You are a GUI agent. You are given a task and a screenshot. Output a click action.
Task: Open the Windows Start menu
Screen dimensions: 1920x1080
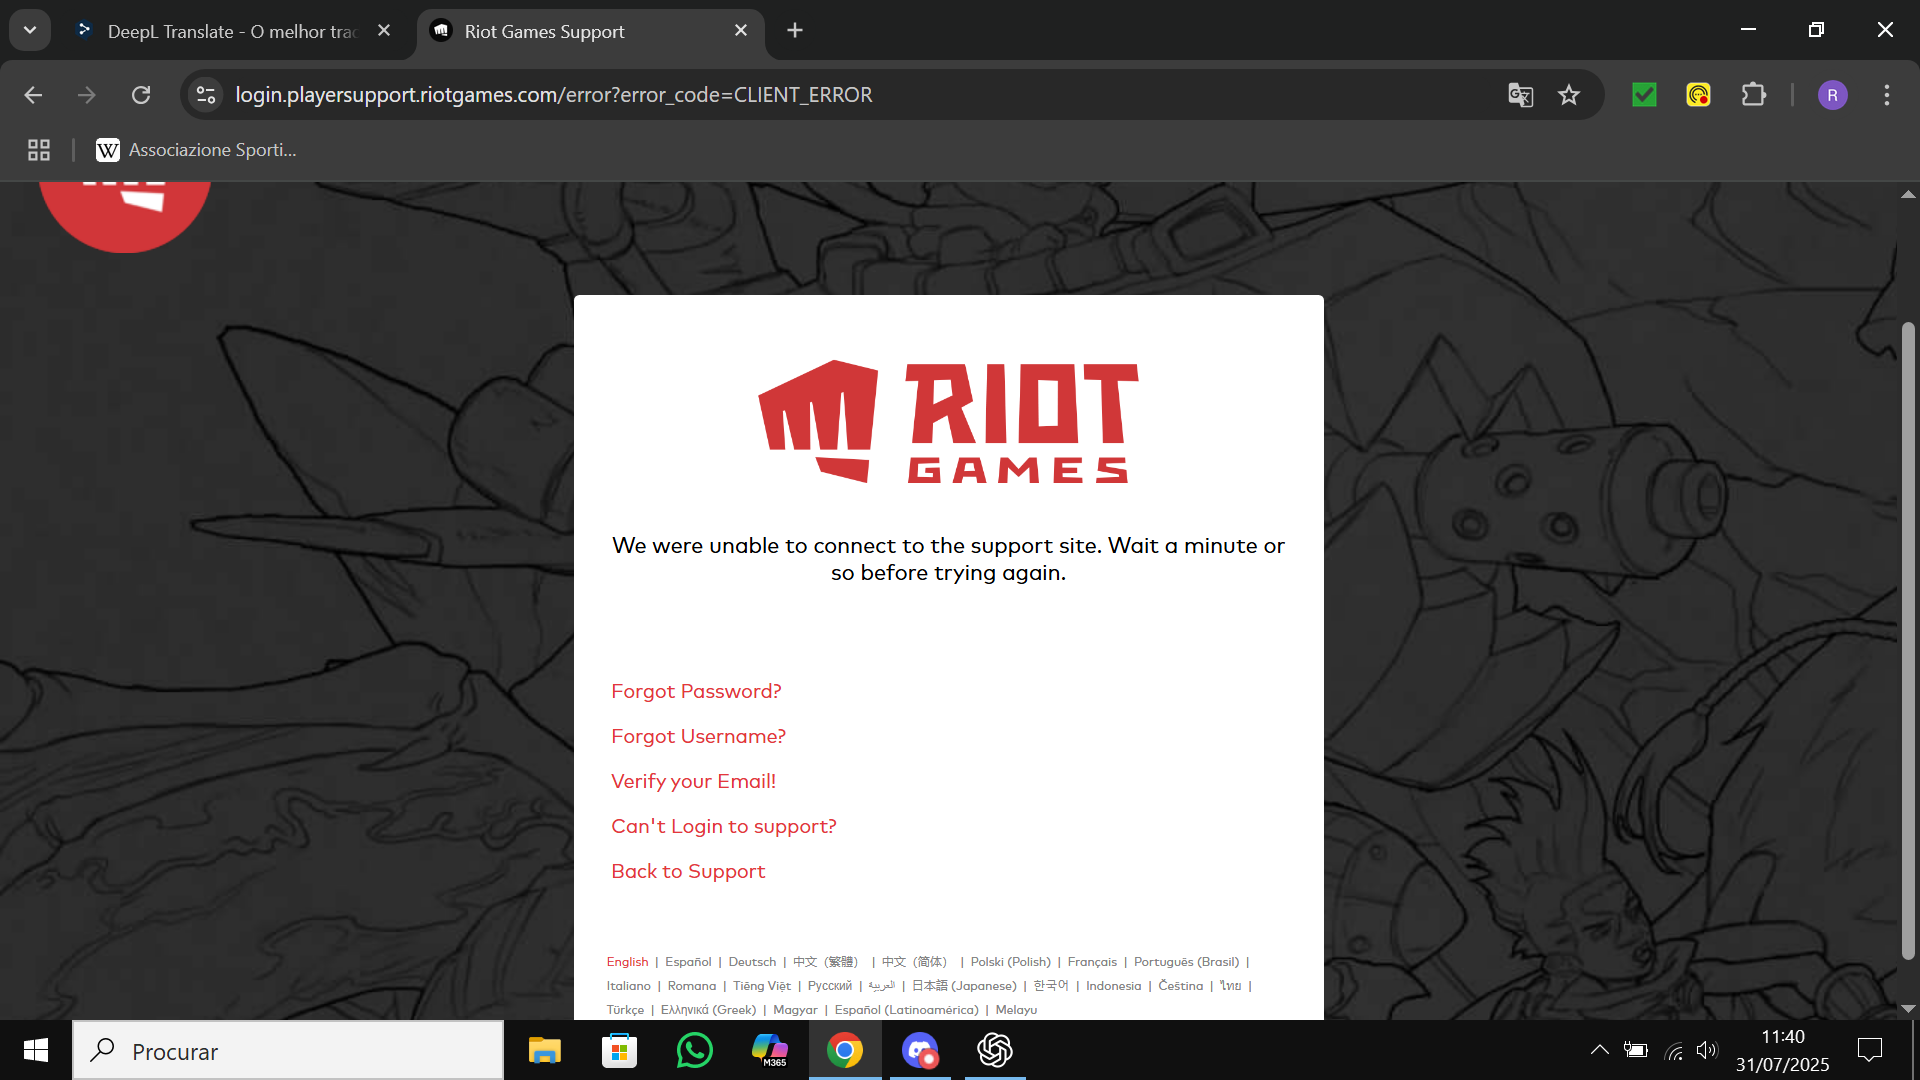click(36, 1050)
